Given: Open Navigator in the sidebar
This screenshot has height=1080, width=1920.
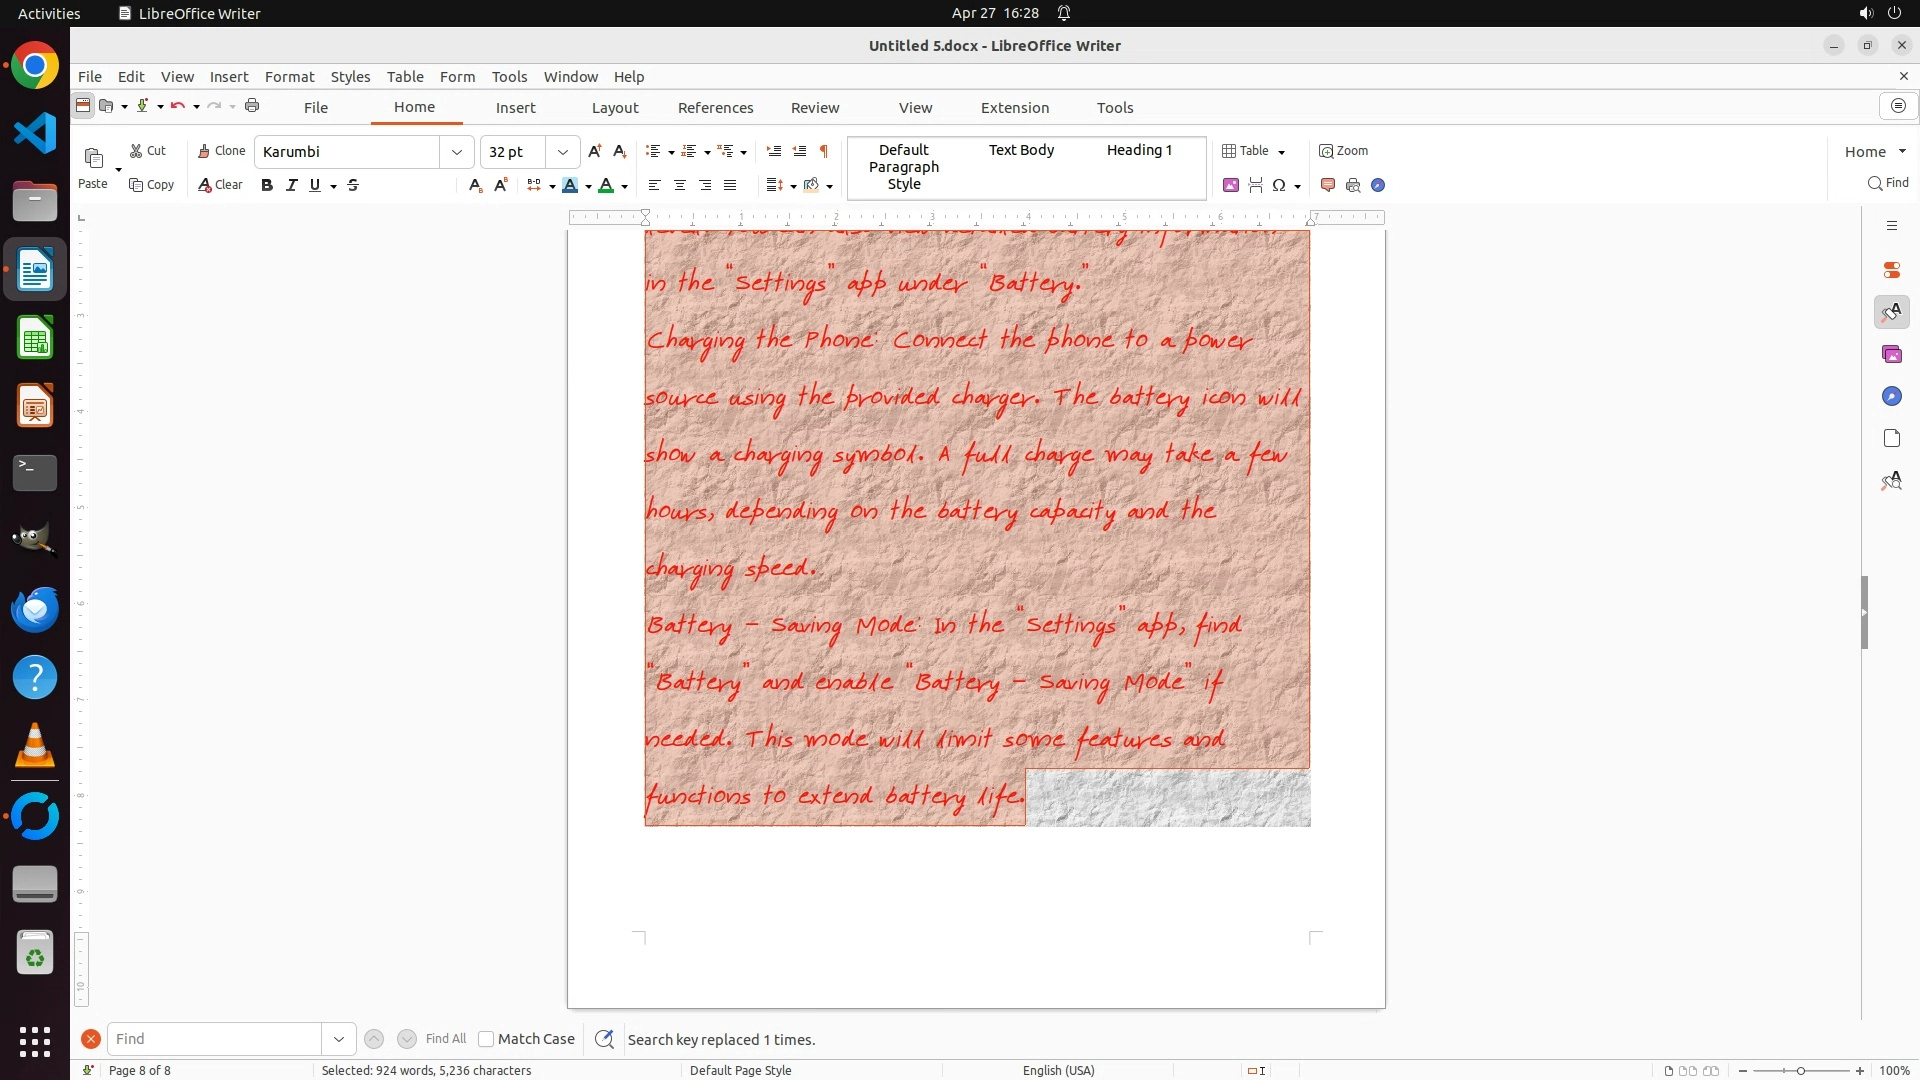Looking at the screenshot, I should [1891, 397].
